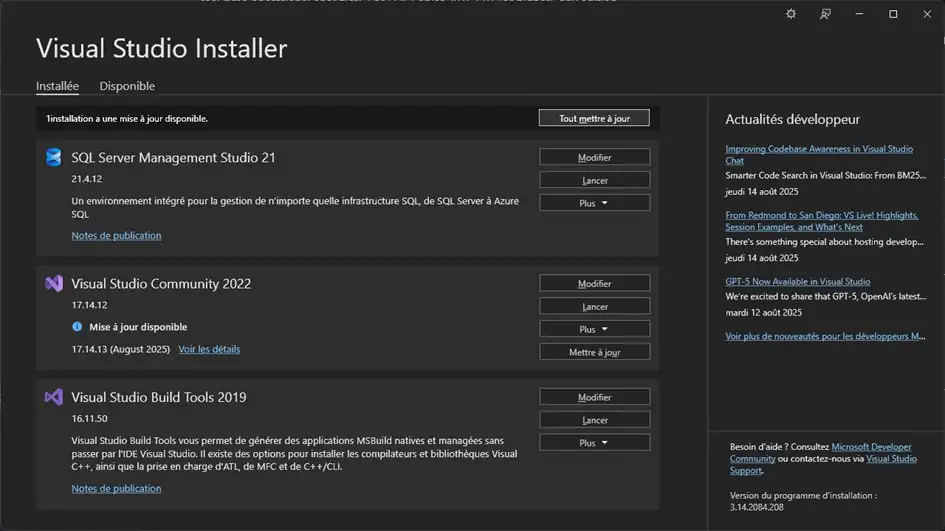Viewport: 945px width, 531px height.
Task: Open Voir les détails link for version 17.14.13
Action: pyautogui.click(x=209, y=349)
